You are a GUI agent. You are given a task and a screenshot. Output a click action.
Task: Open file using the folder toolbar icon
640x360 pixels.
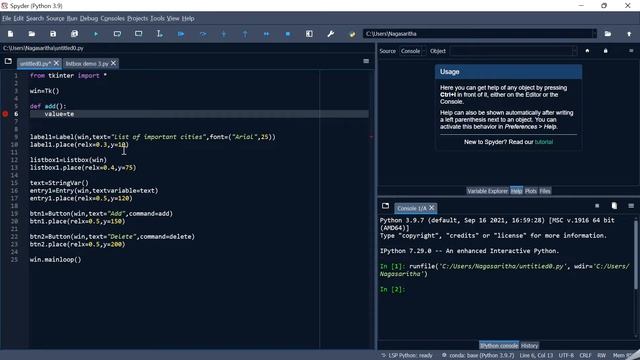click(x=32, y=34)
